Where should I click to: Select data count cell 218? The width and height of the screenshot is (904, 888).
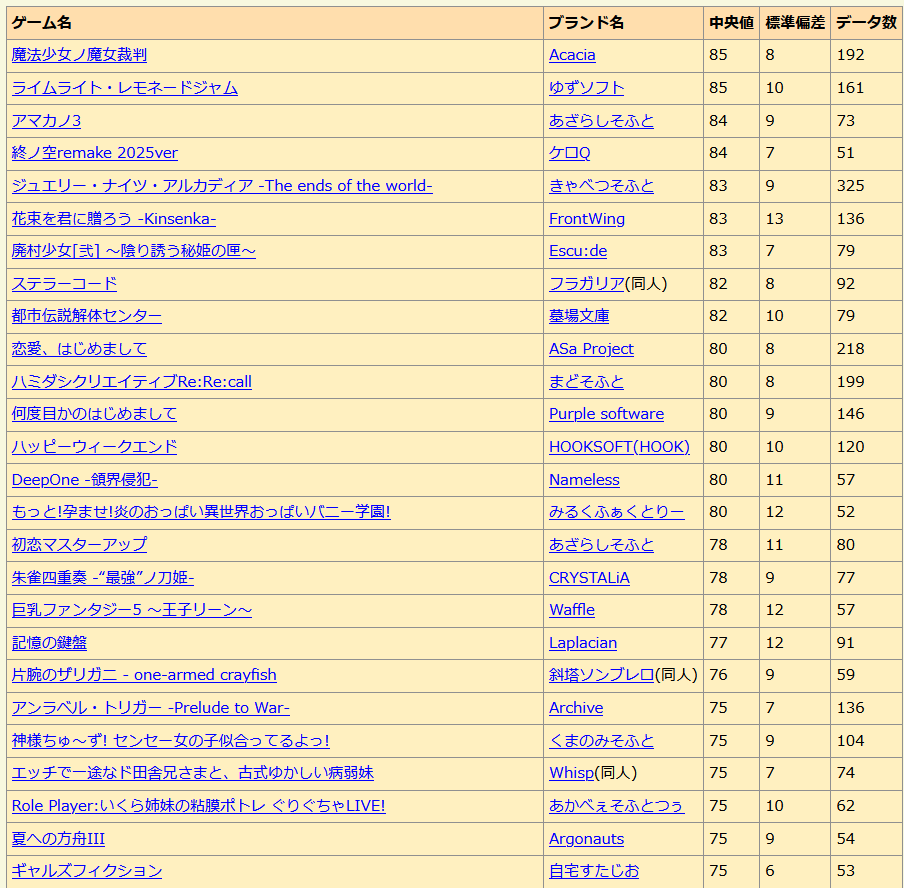click(x=867, y=349)
